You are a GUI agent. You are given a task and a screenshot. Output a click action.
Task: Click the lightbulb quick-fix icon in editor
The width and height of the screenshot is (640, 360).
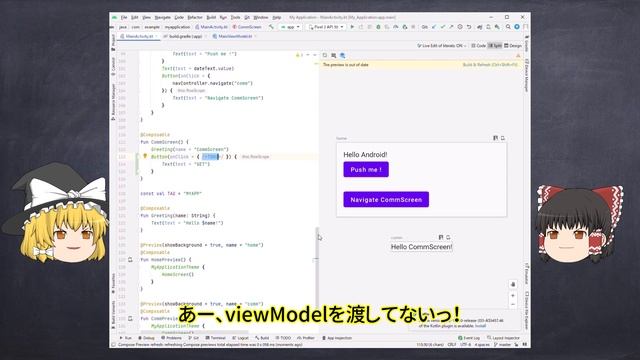144,156
